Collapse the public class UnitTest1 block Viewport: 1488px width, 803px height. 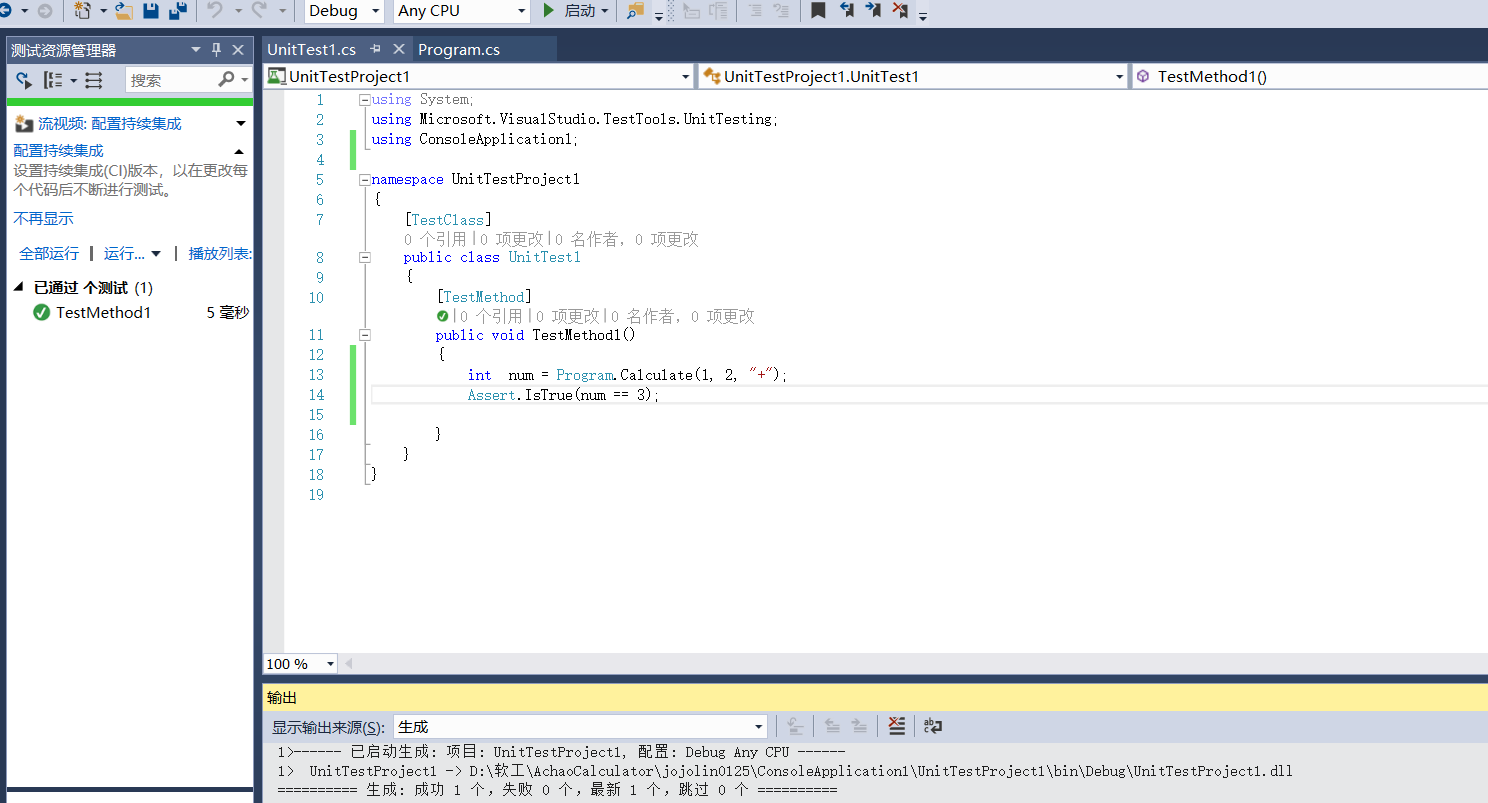(365, 257)
